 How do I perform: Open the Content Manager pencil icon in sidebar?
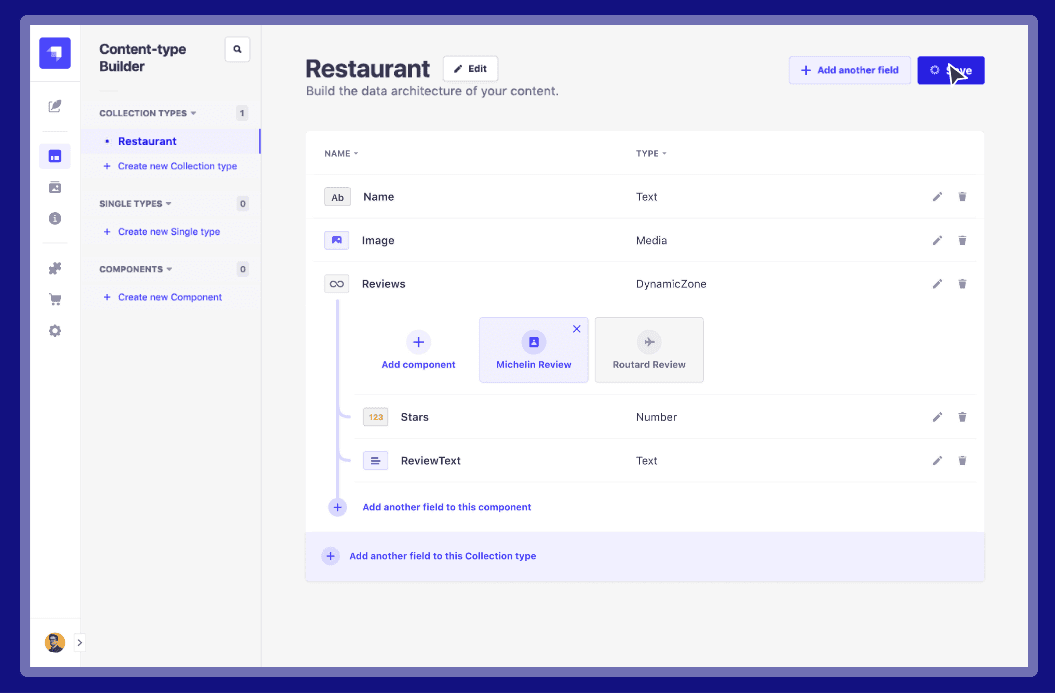(55, 106)
